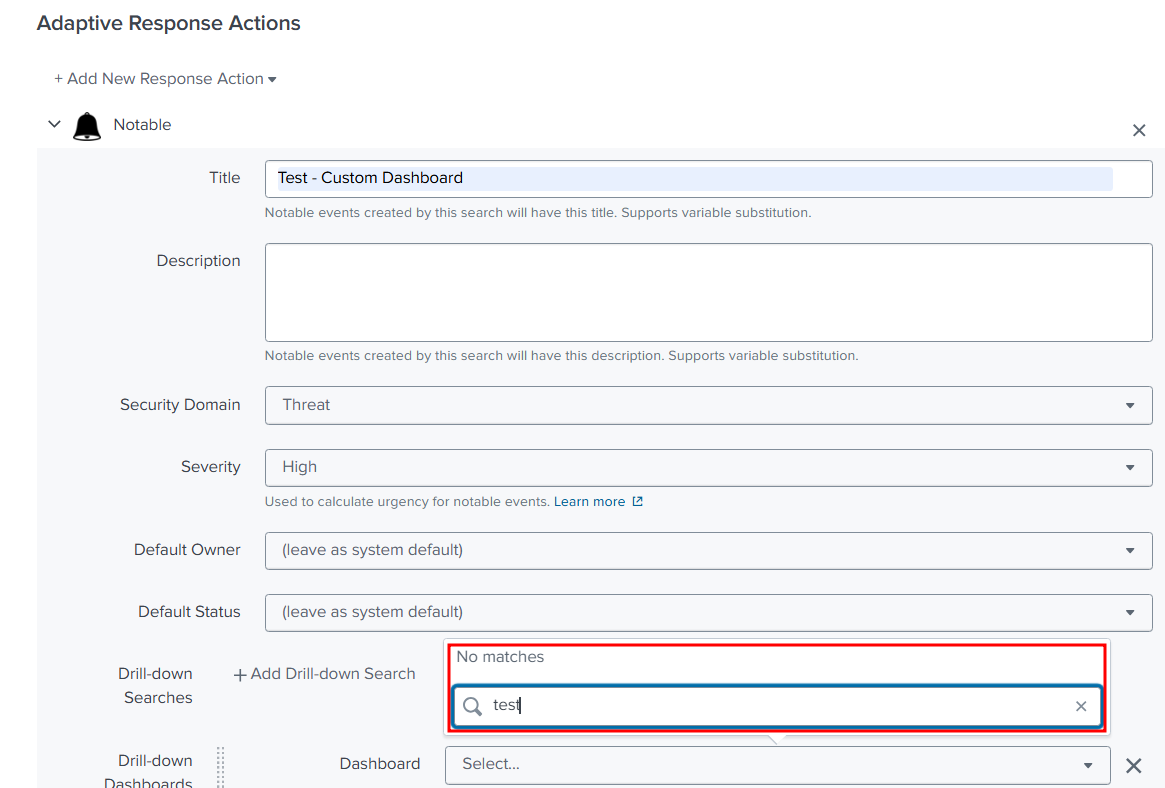The image size is (1165, 788).
Task: Click the external link icon beside Learn more
Action: [637, 501]
